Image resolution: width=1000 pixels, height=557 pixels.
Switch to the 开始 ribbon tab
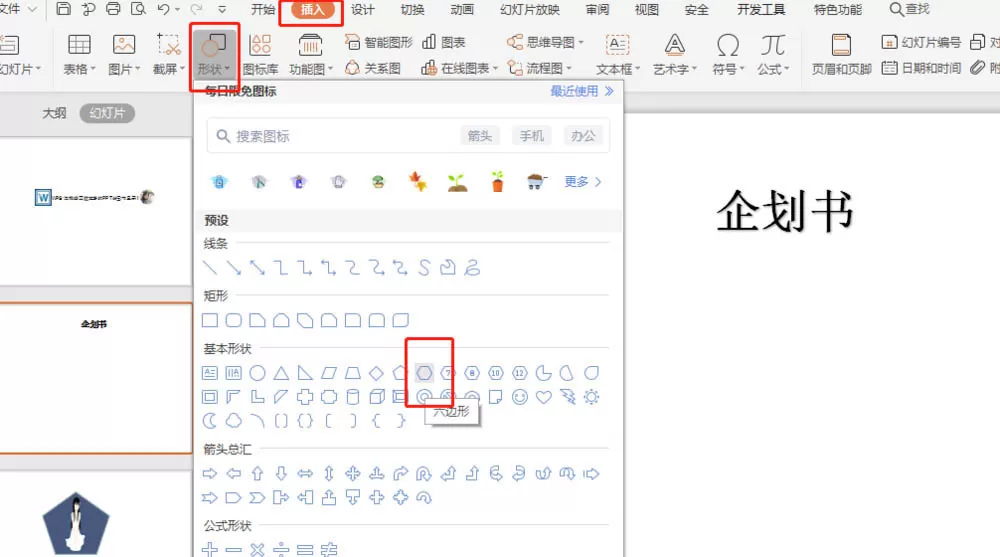[262, 10]
